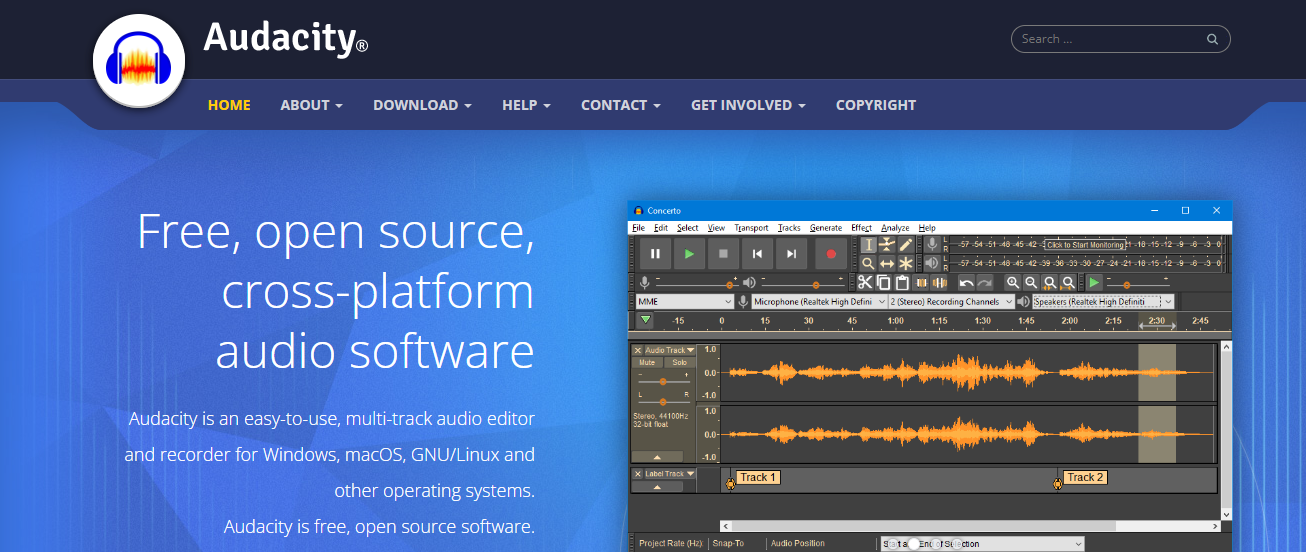This screenshot has height=552, width=1306.
Task: Skip to Start of the project
Action: 757,254
